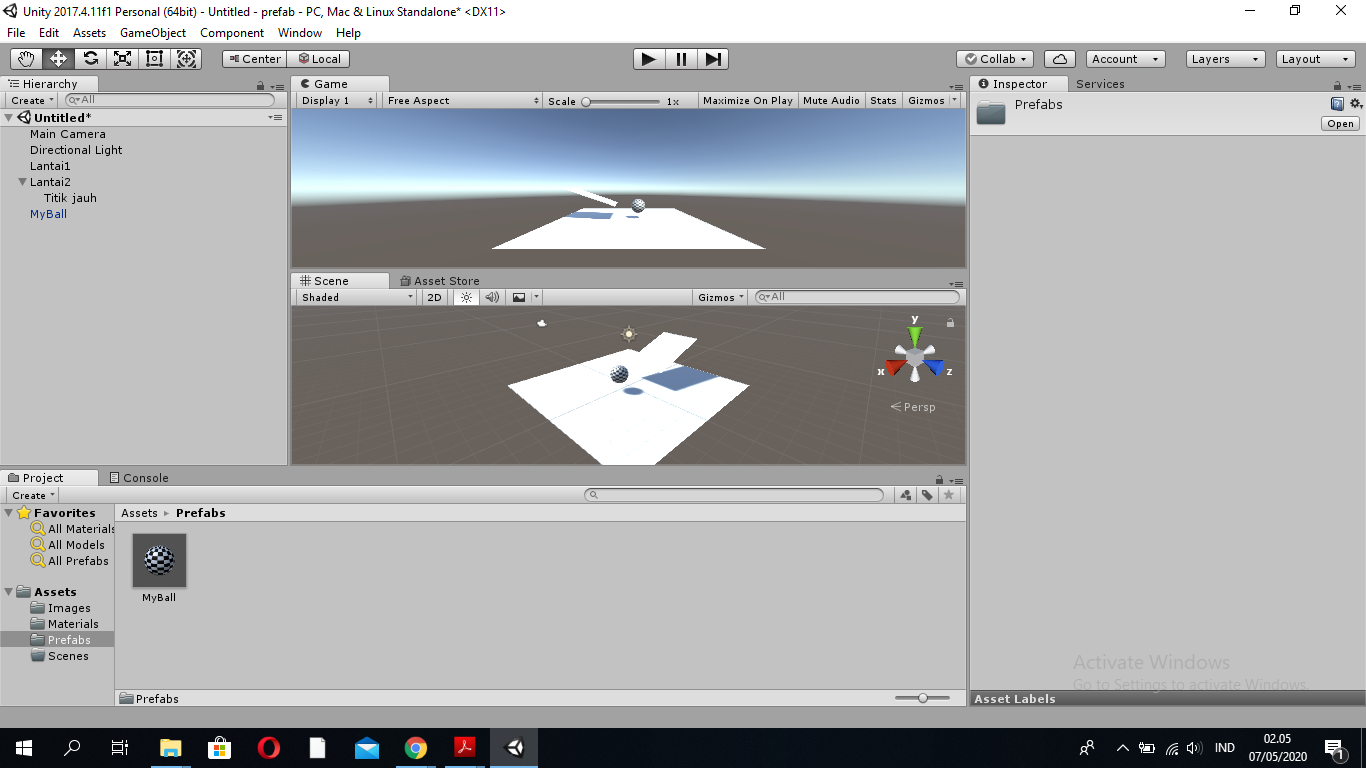
Task: Open Scene view Gizmos dropdown
Action: click(x=720, y=297)
